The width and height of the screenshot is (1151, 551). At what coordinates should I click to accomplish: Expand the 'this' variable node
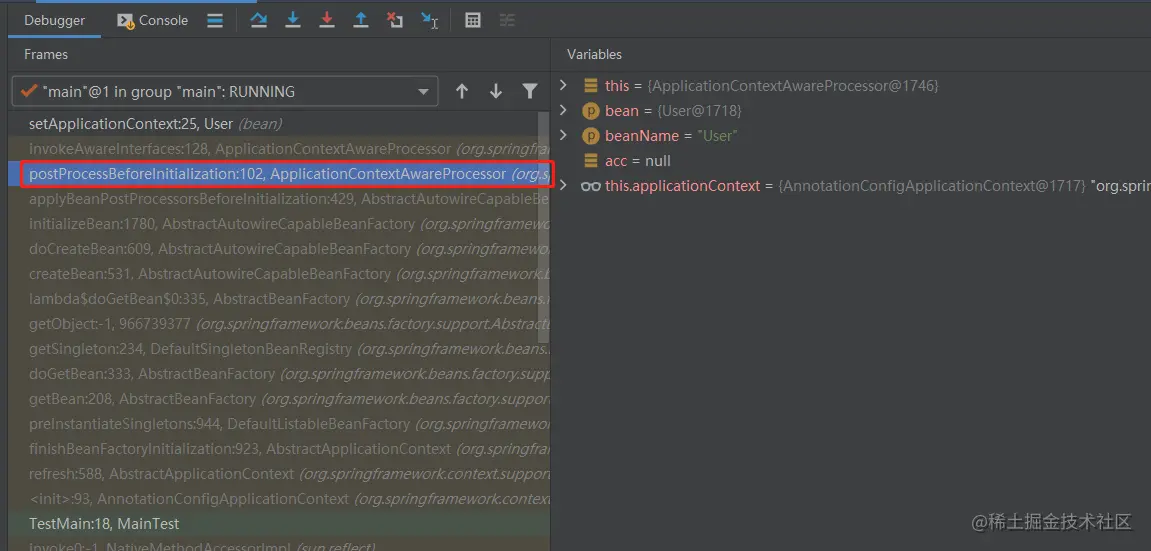point(563,86)
